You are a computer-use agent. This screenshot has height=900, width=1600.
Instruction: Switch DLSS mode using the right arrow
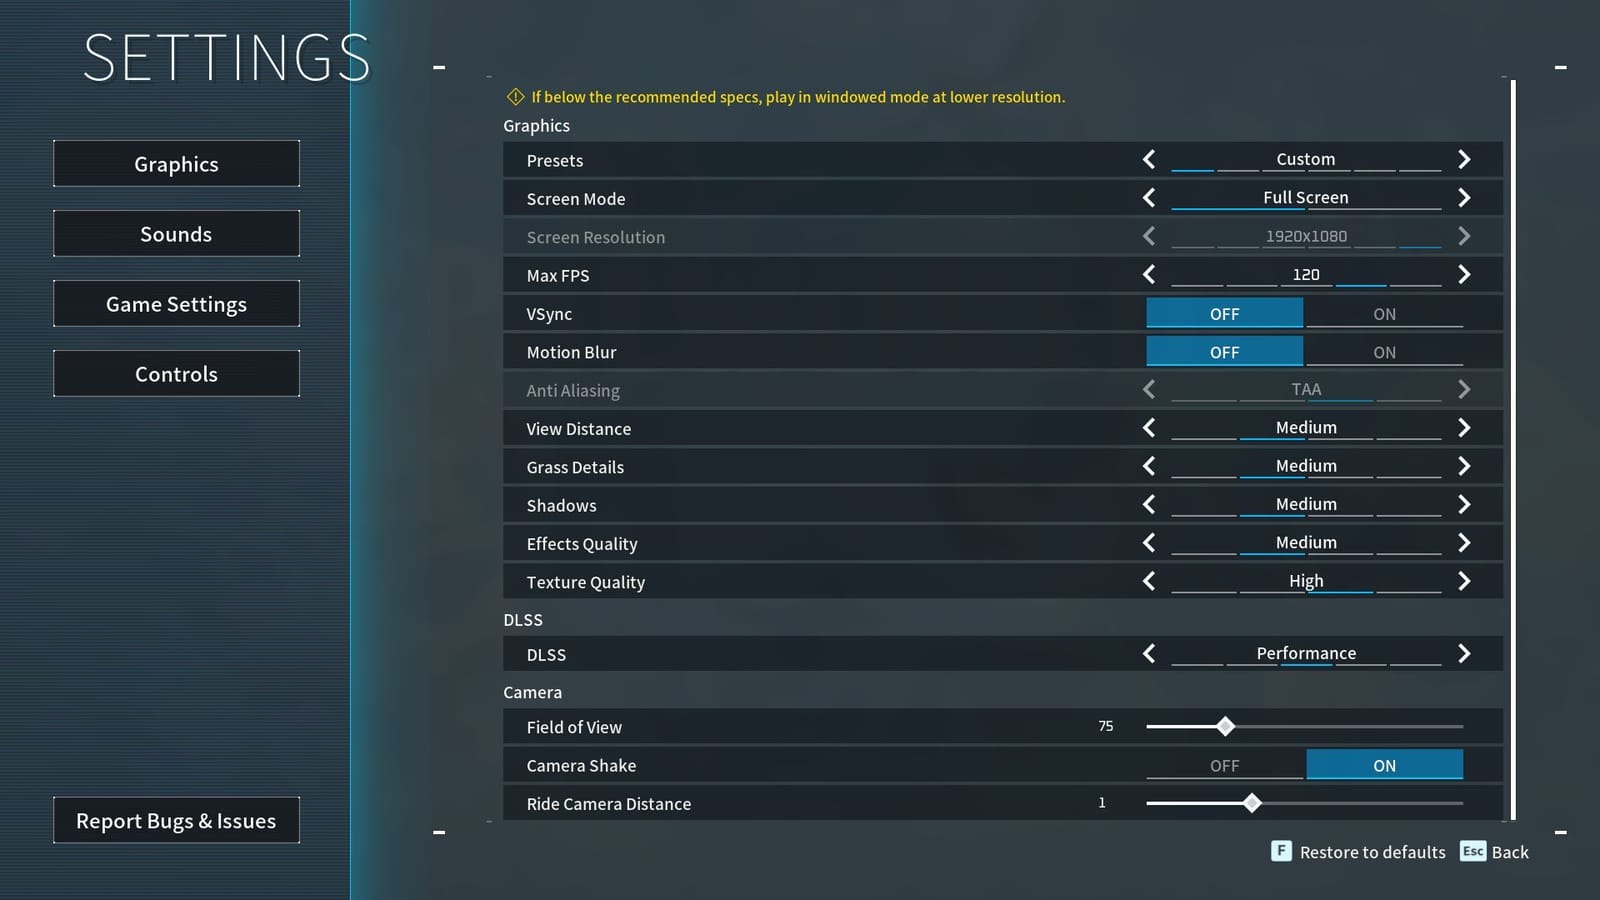[x=1464, y=653]
